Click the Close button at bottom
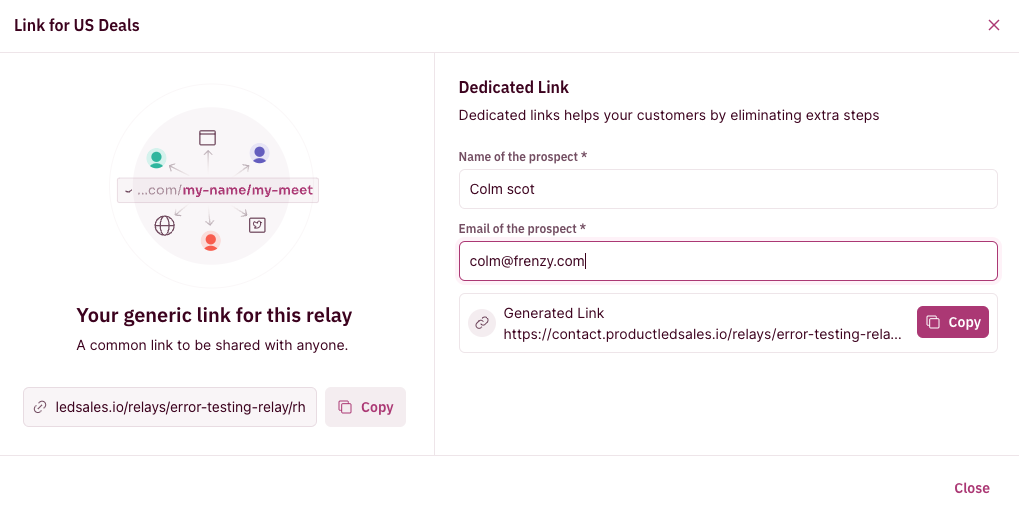 pos(972,488)
